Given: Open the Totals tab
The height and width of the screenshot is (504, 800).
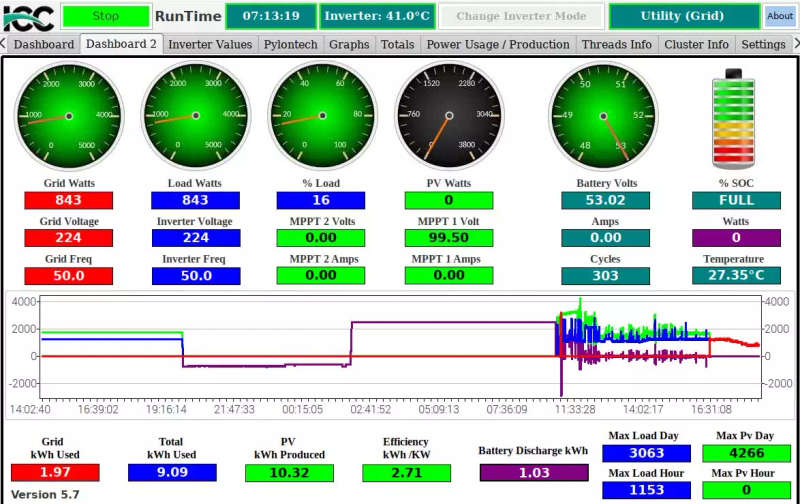Looking at the screenshot, I should (x=397, y=44).
